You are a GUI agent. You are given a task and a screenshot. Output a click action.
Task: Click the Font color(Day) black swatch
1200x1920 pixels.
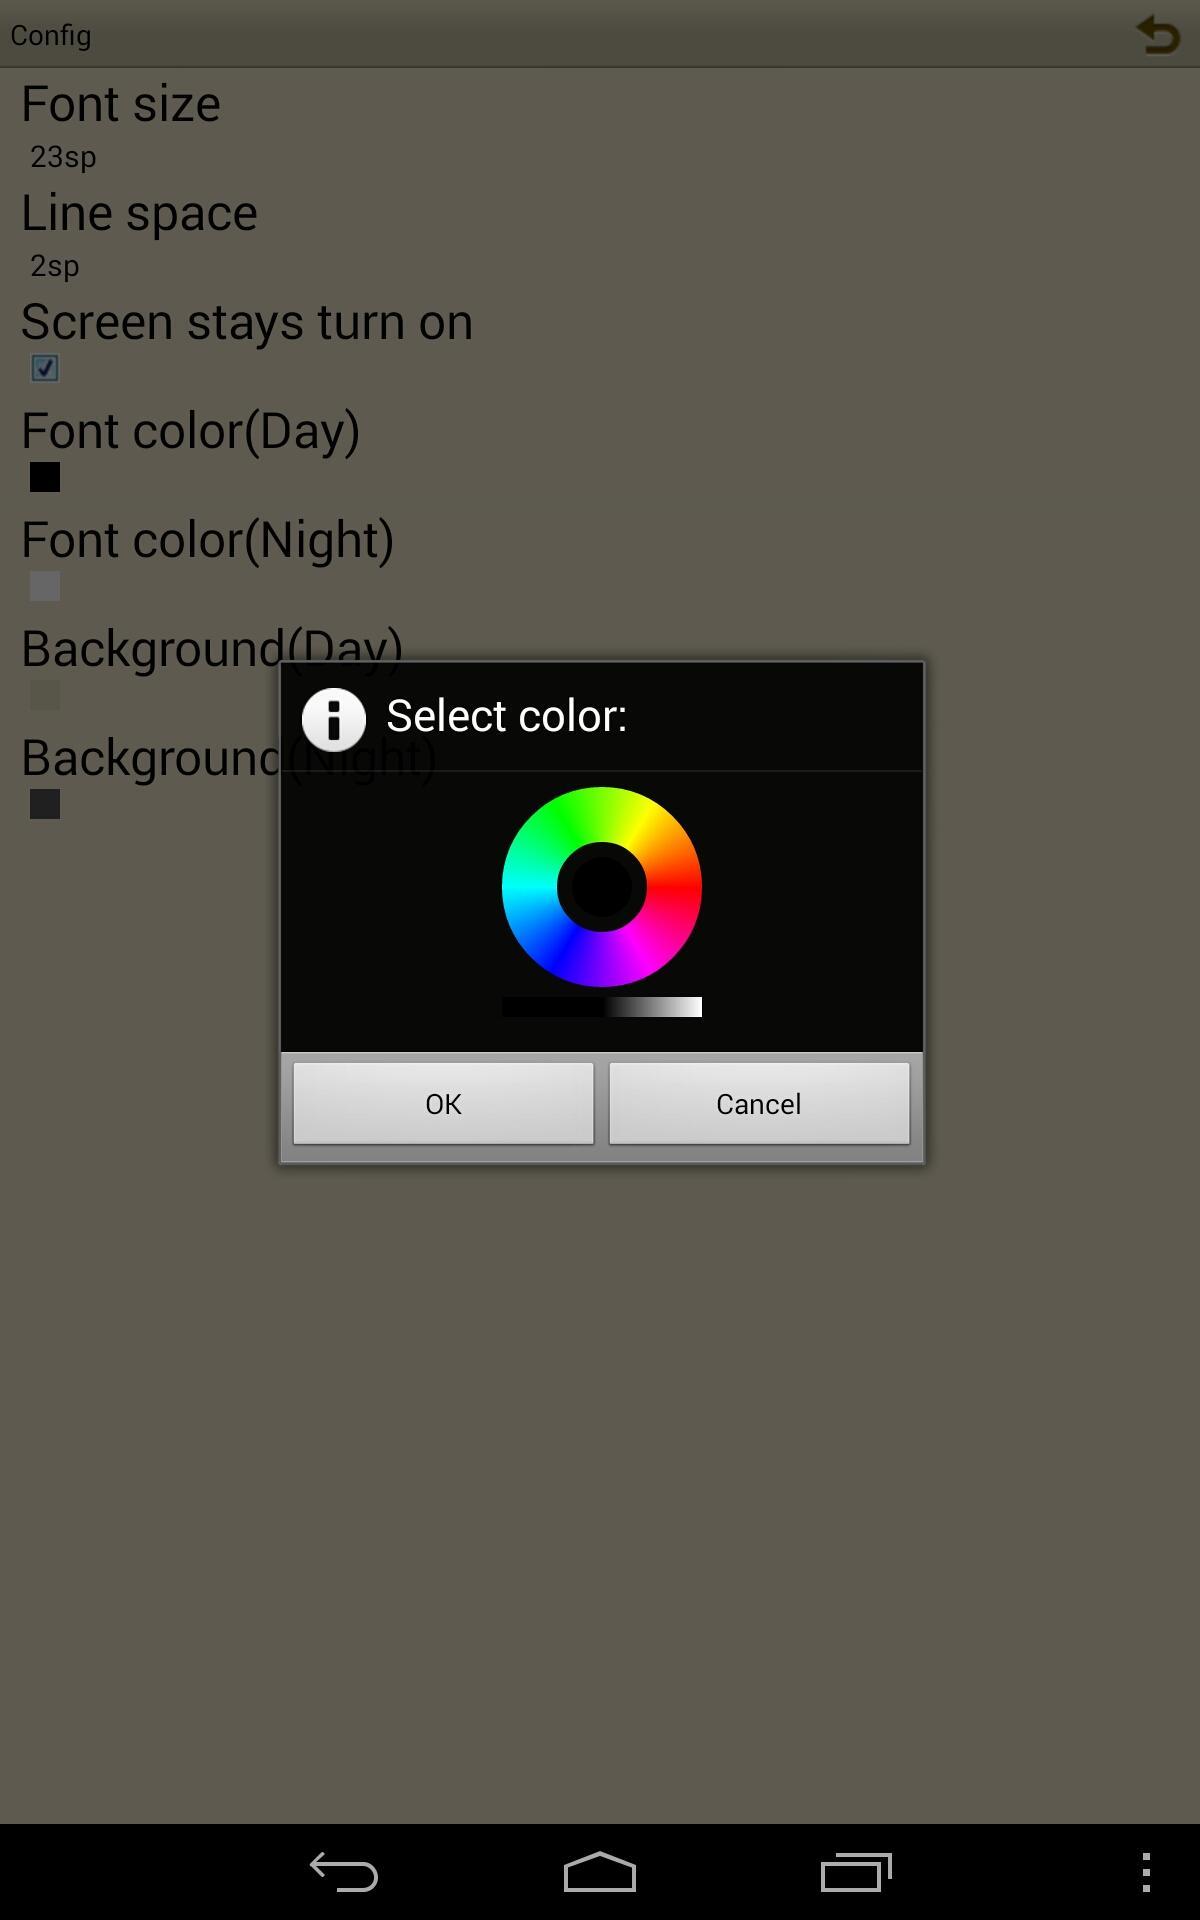click(45, 477)
